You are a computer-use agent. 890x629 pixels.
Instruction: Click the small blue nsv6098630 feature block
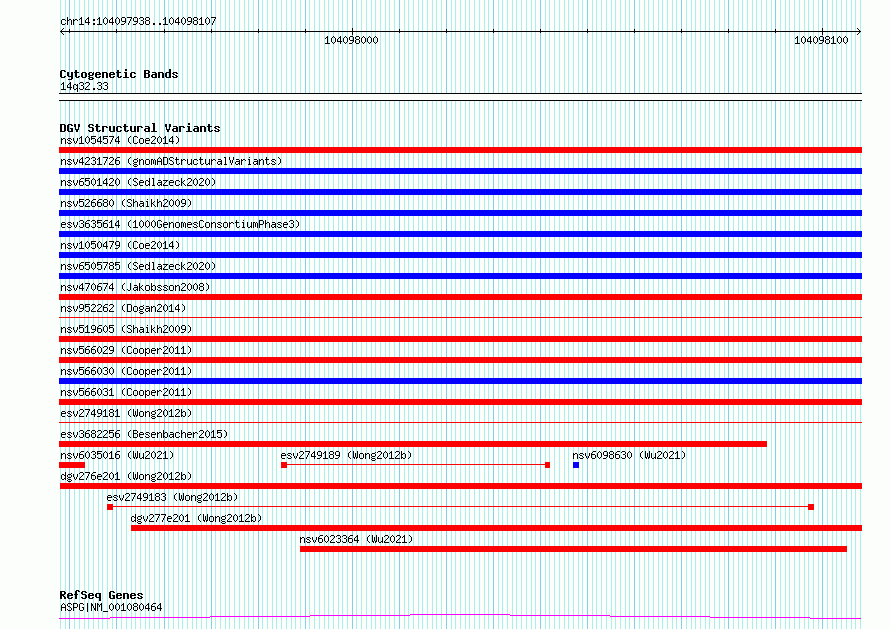click(576, 465)
